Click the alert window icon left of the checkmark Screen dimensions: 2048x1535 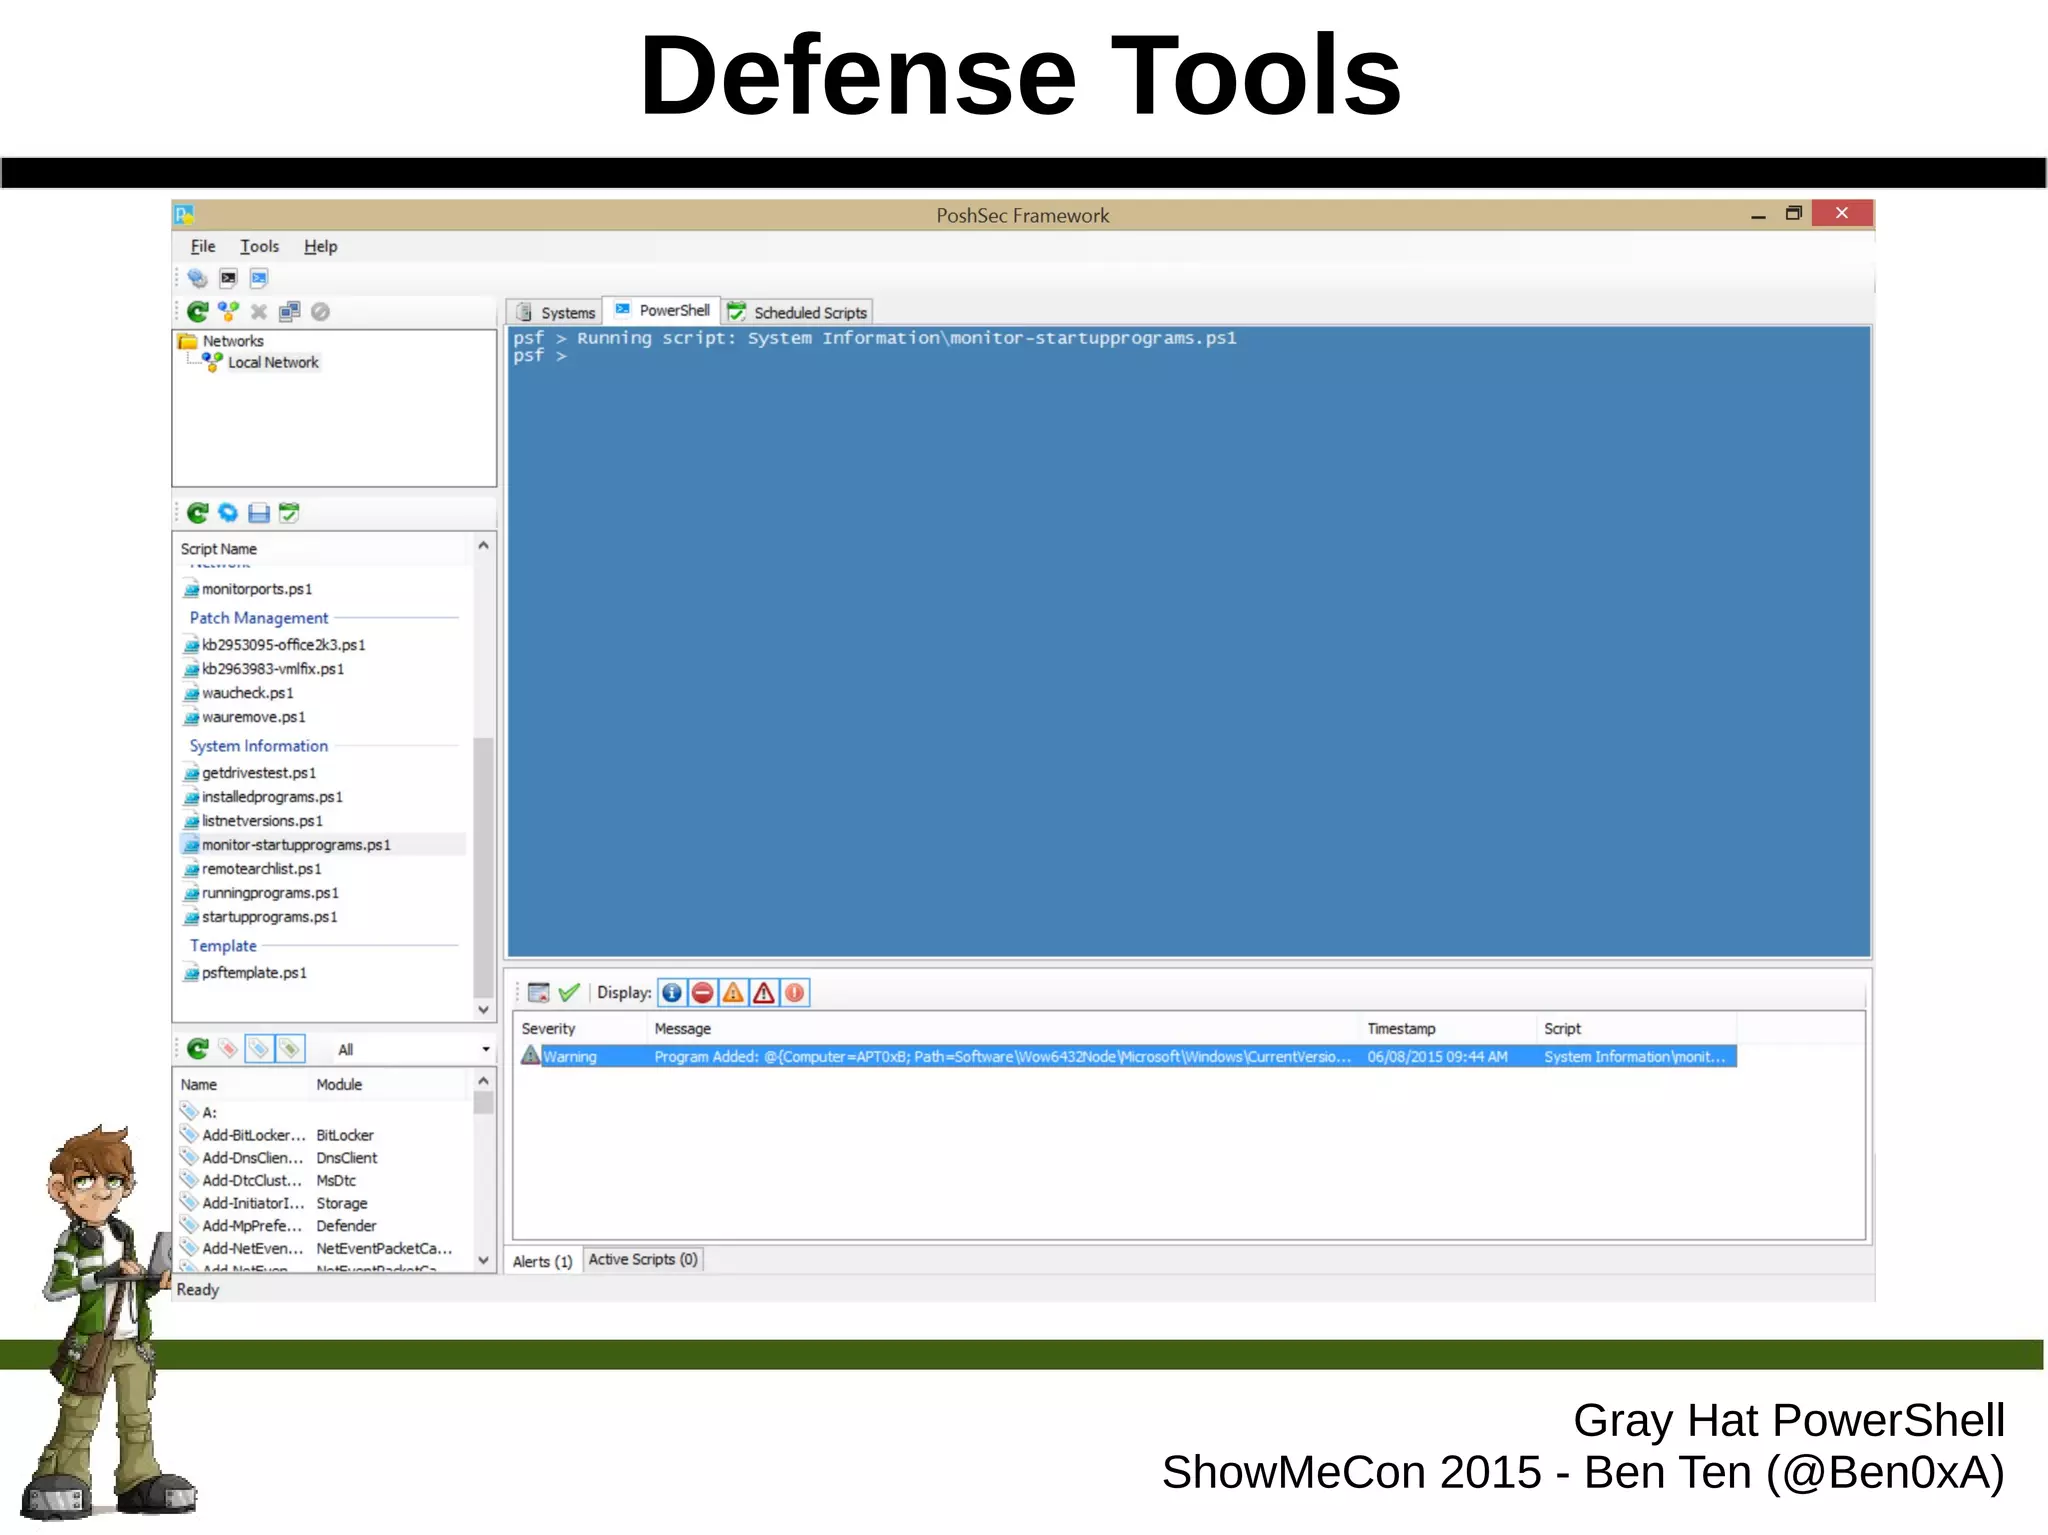coord(539,992)
